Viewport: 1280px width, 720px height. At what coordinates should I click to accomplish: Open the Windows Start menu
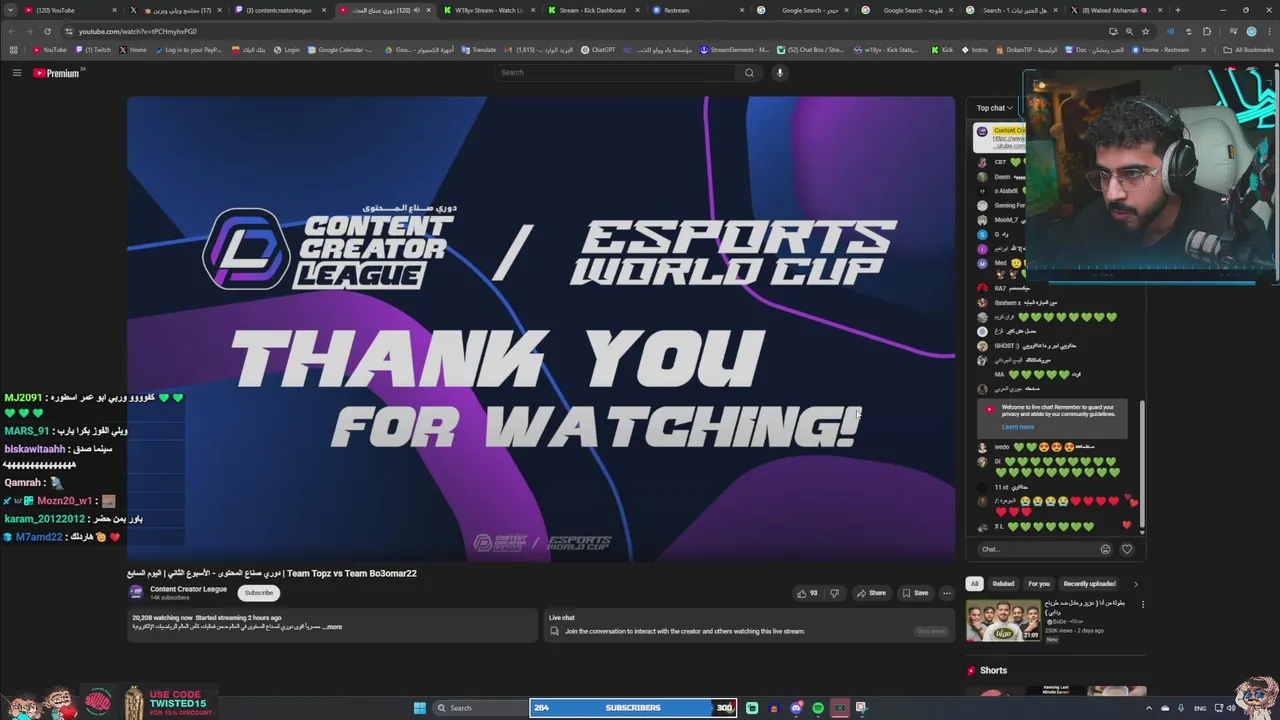[419, 708]
